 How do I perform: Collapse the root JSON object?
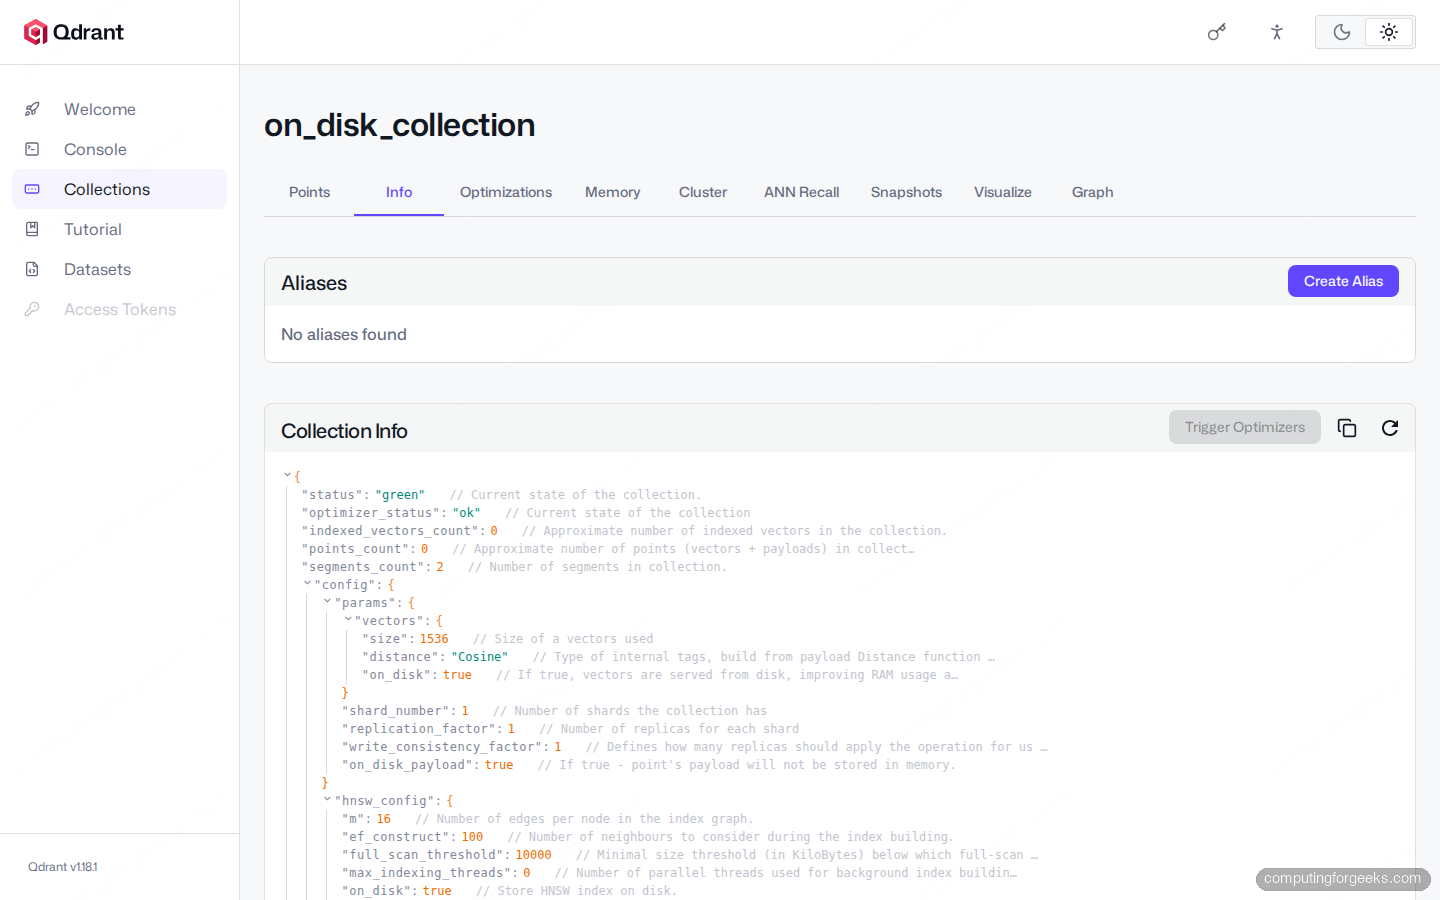coord(287,476)
